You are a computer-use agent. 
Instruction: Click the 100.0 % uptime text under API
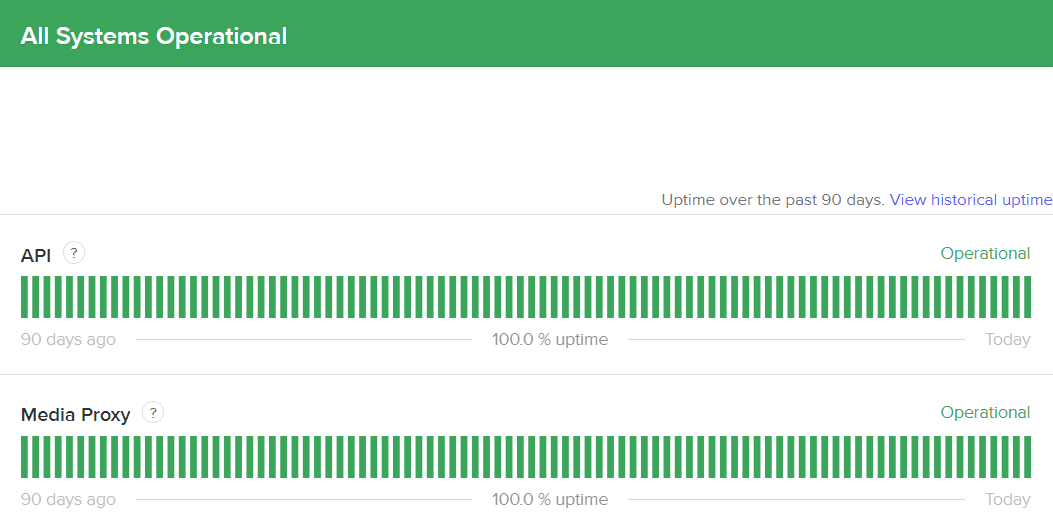pos(549,340)
